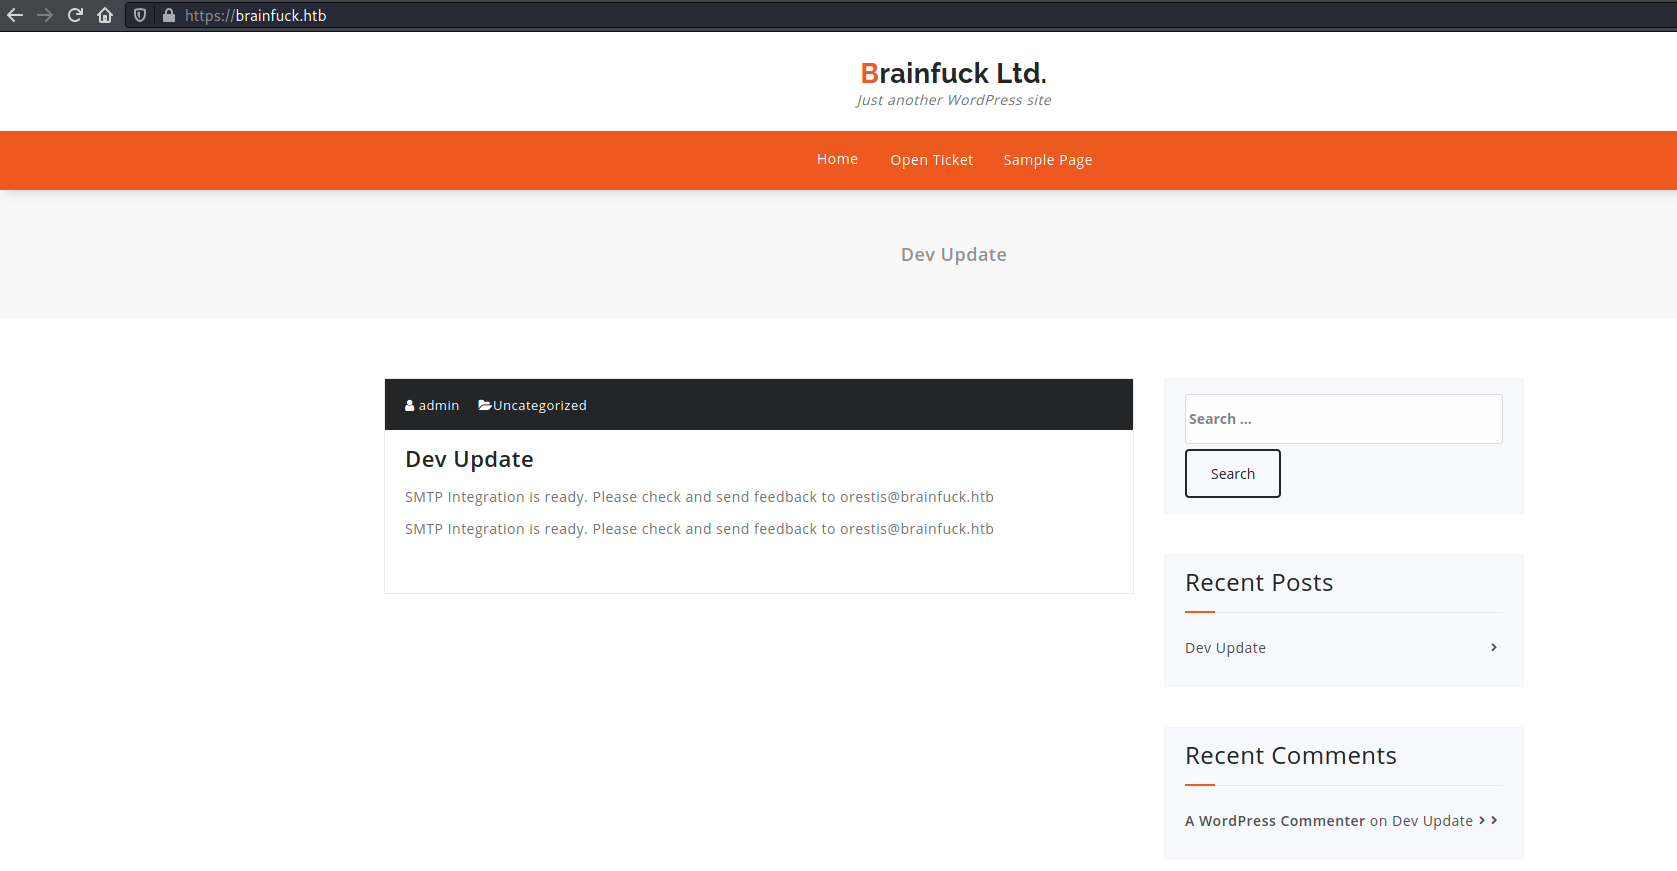Focus the Search text field
This screenshot has width=1677, height=871.
click(x=1343, y=419)
